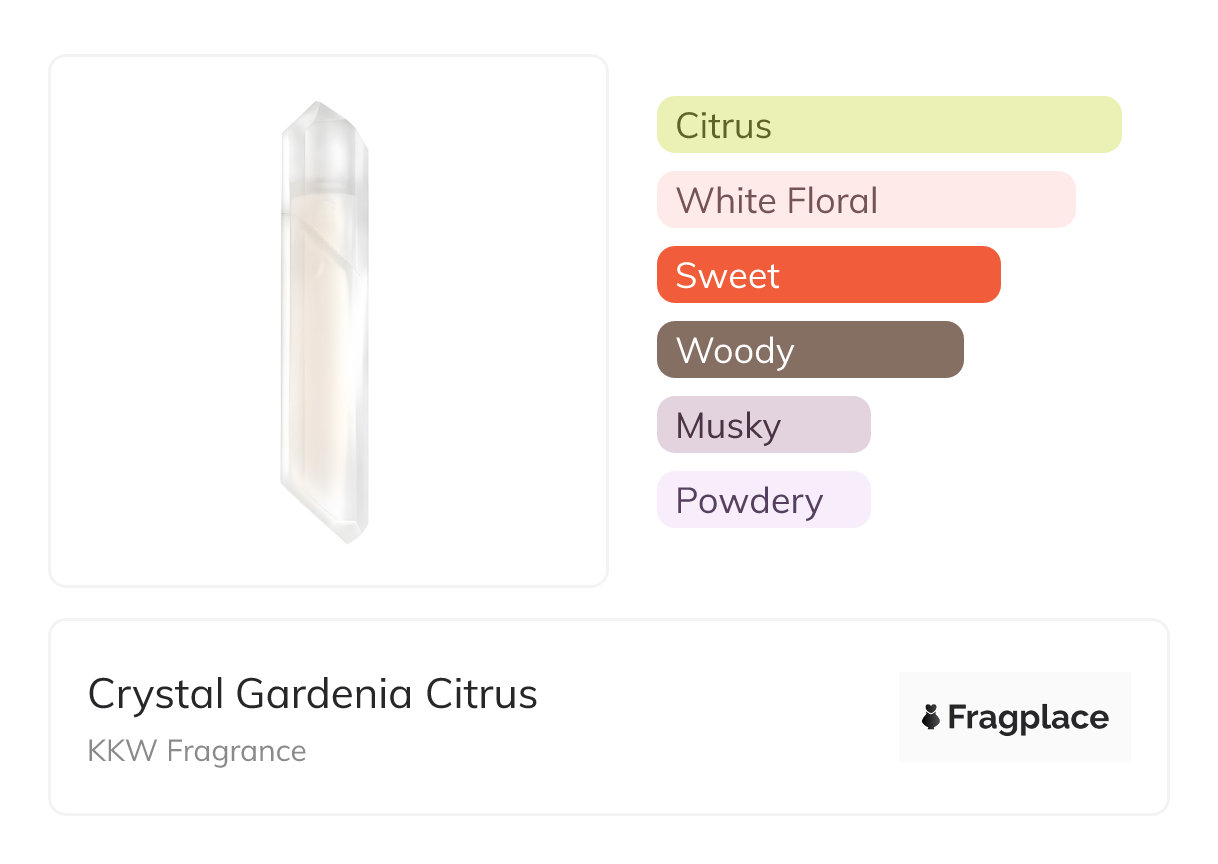
Task: Open the KKW Fragrance brand link
Action: 197,751
